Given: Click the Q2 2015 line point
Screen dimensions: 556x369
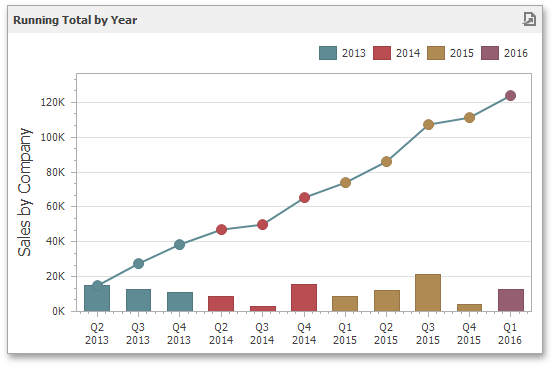Looking at the screenshot, I should pos(387,162).
